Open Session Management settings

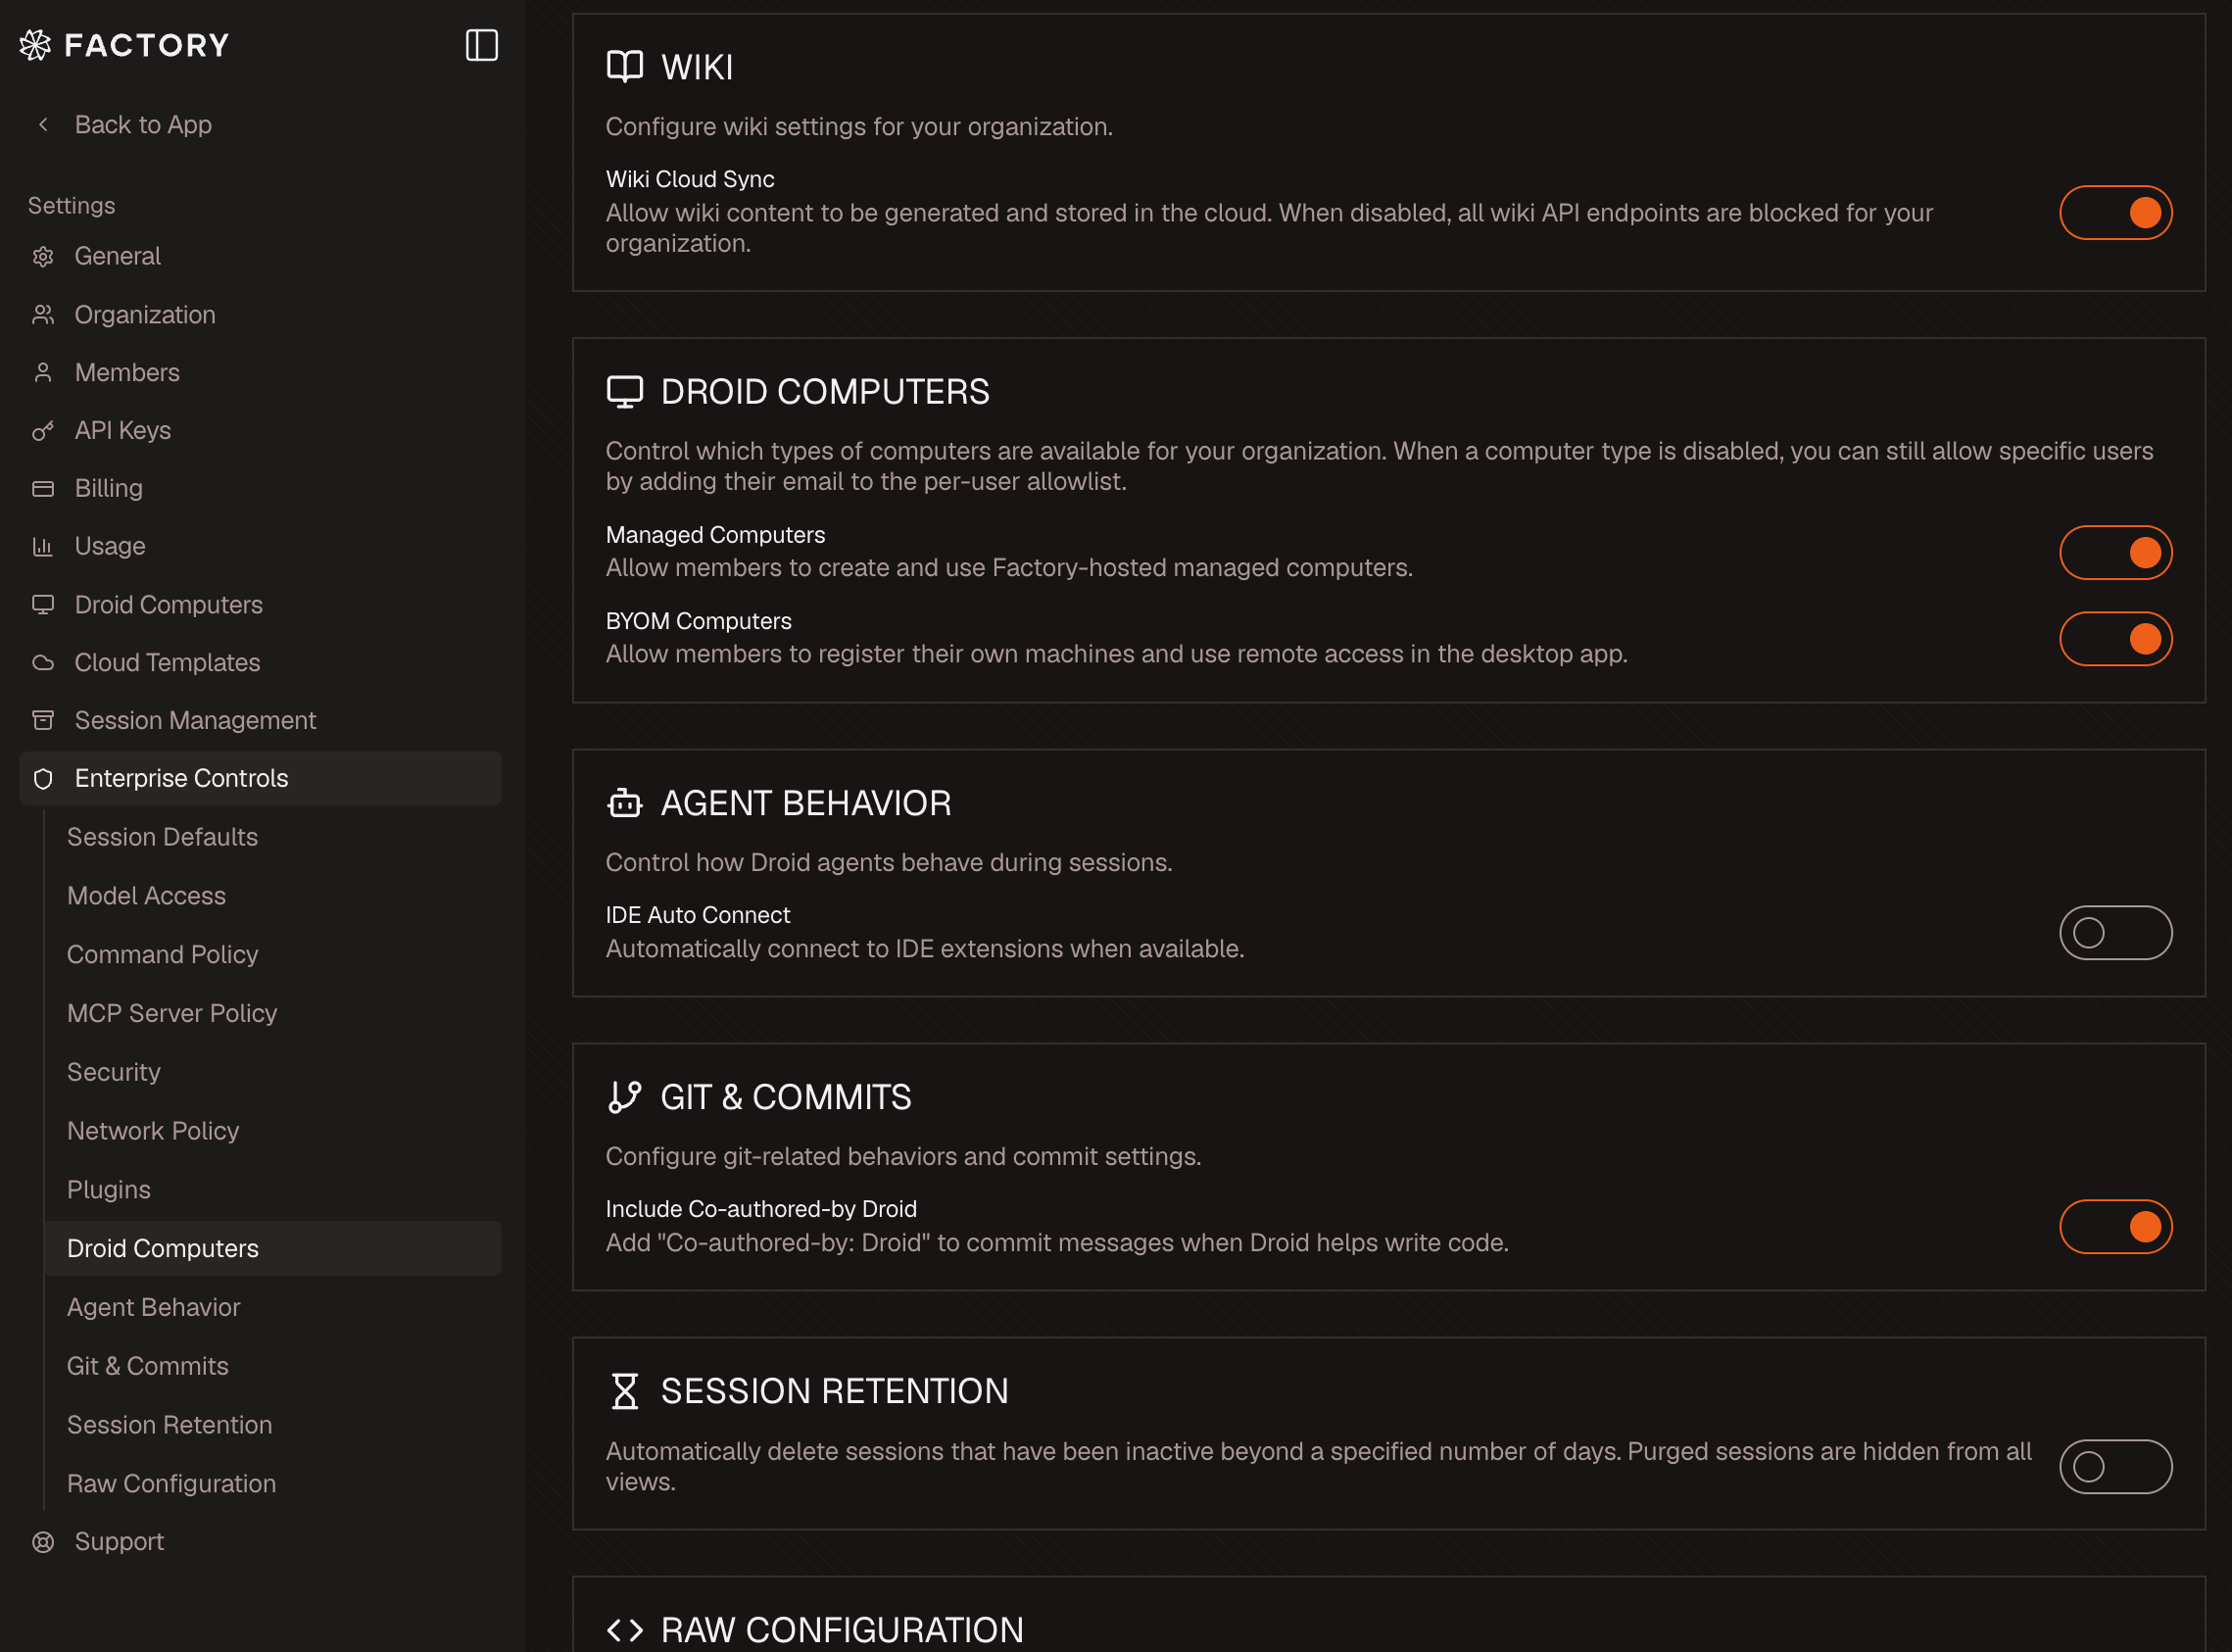tap(260, 720)
